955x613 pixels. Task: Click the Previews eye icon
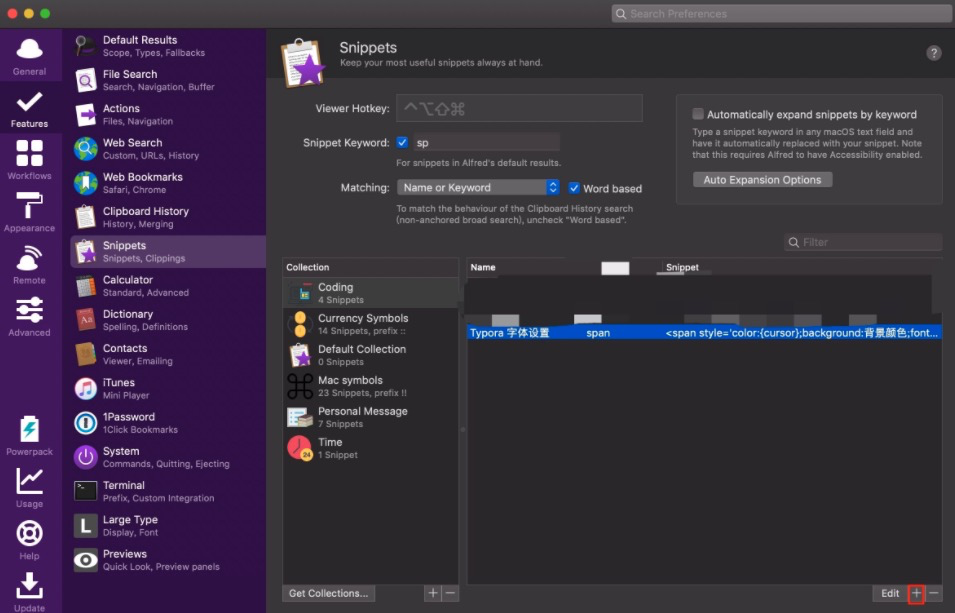(85, 560)
